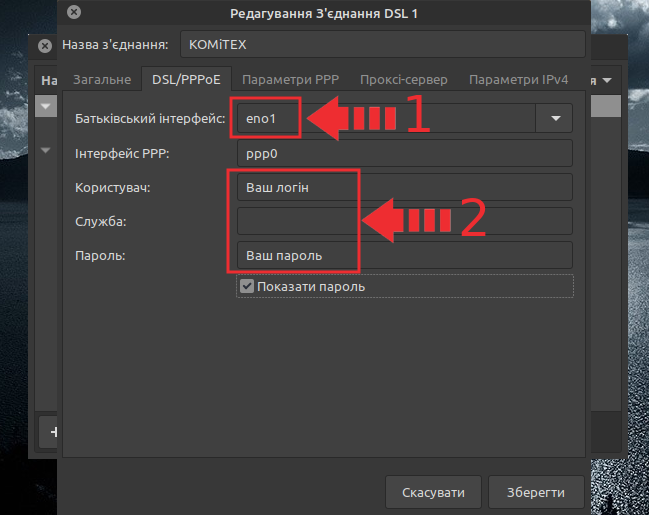Go to the Параметри IPv4 tab
This screenshot has width=649, height=515.
click(518, 79)
